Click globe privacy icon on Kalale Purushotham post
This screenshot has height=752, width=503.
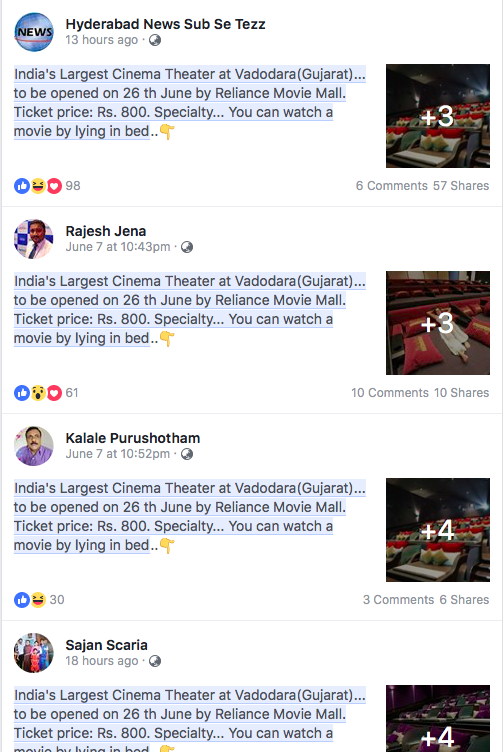point(187,454)
